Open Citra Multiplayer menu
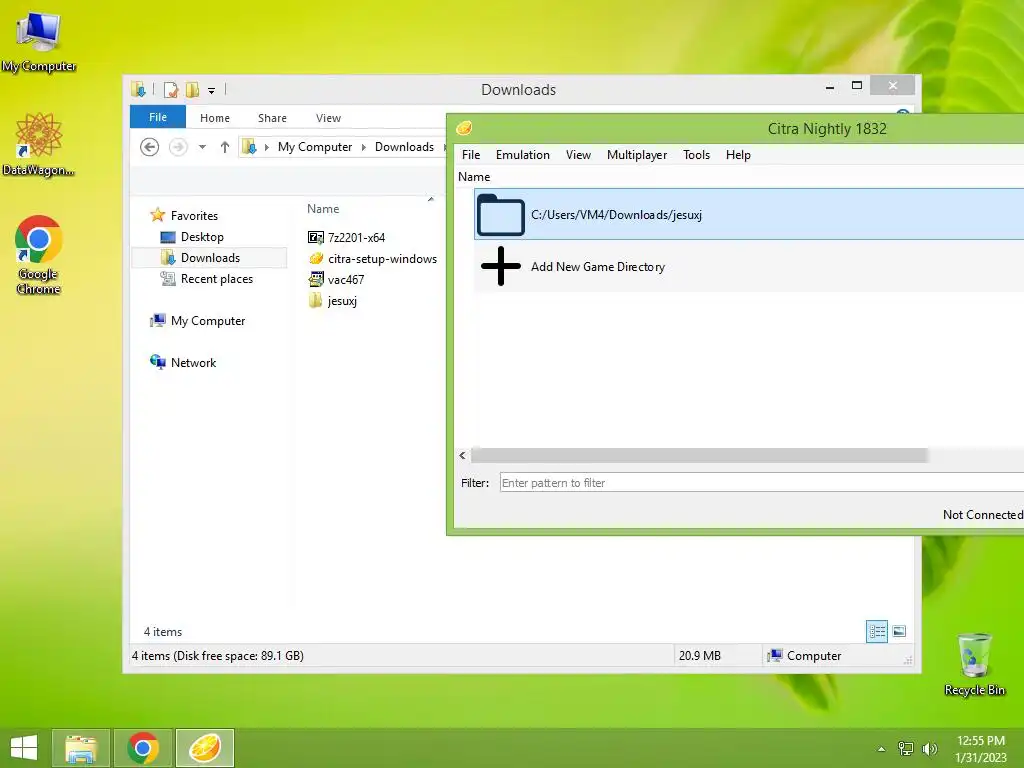Image resolution: width=1024 pixels, height=768 pixels. tap(637, 155)
